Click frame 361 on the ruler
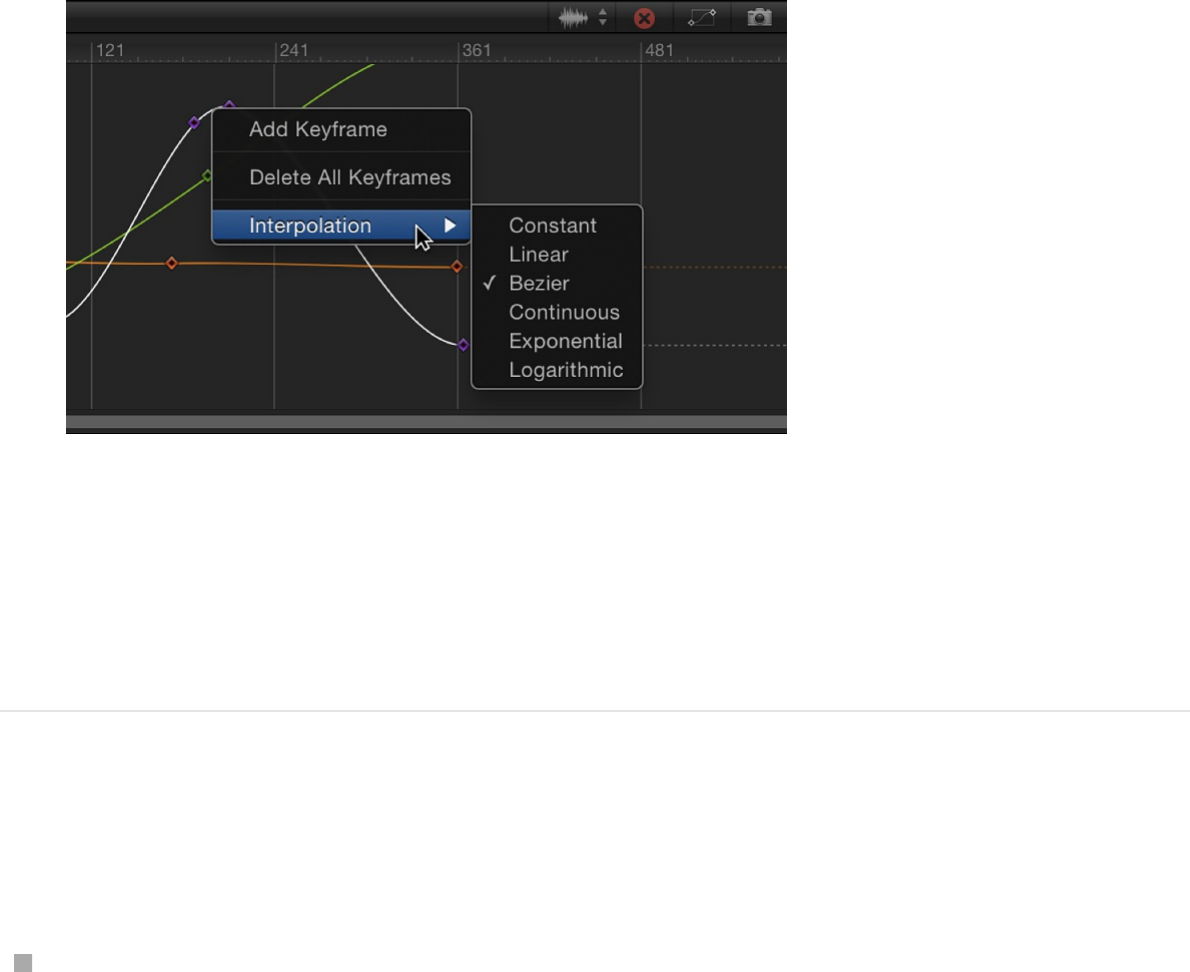This screenshot has width=1190, height=972. [477, 50]
